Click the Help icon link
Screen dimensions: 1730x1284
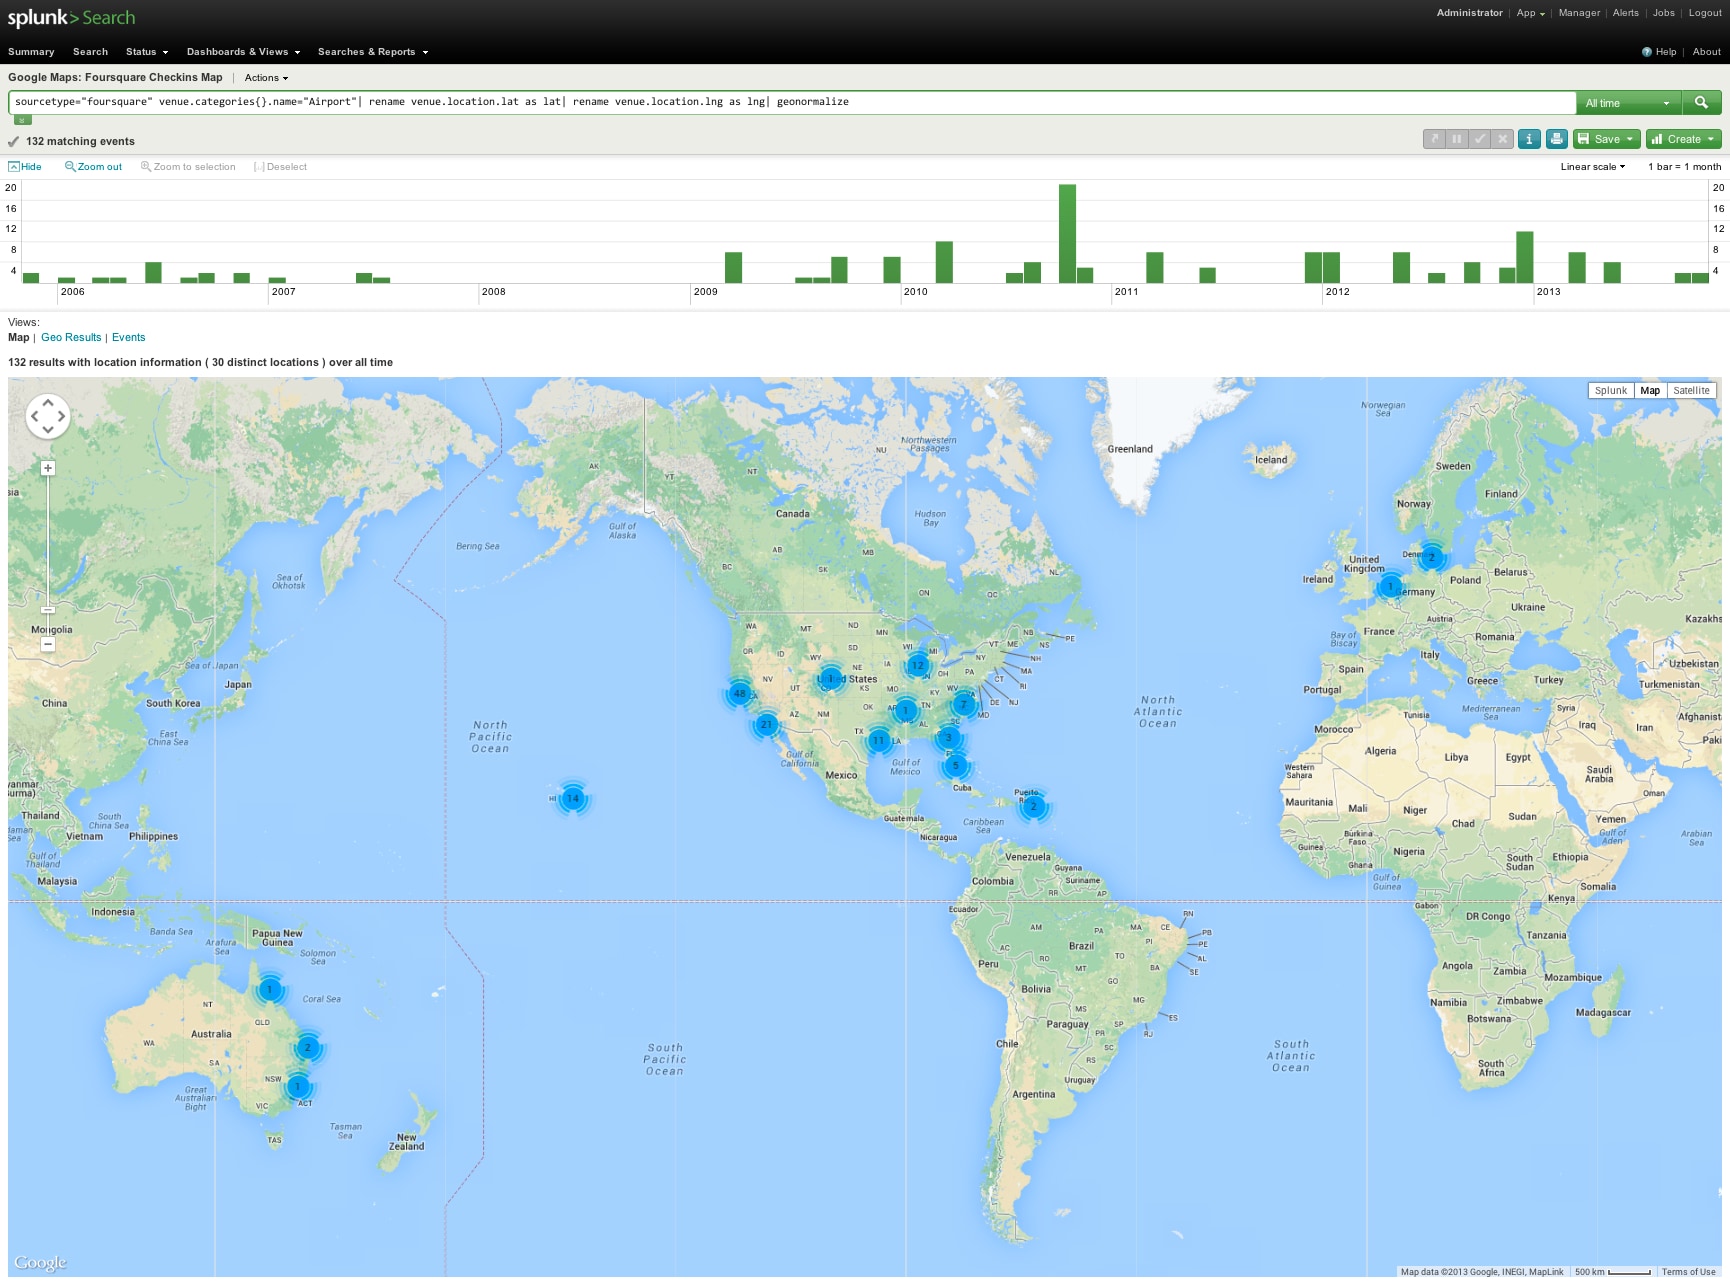[x=1659, y=52]
